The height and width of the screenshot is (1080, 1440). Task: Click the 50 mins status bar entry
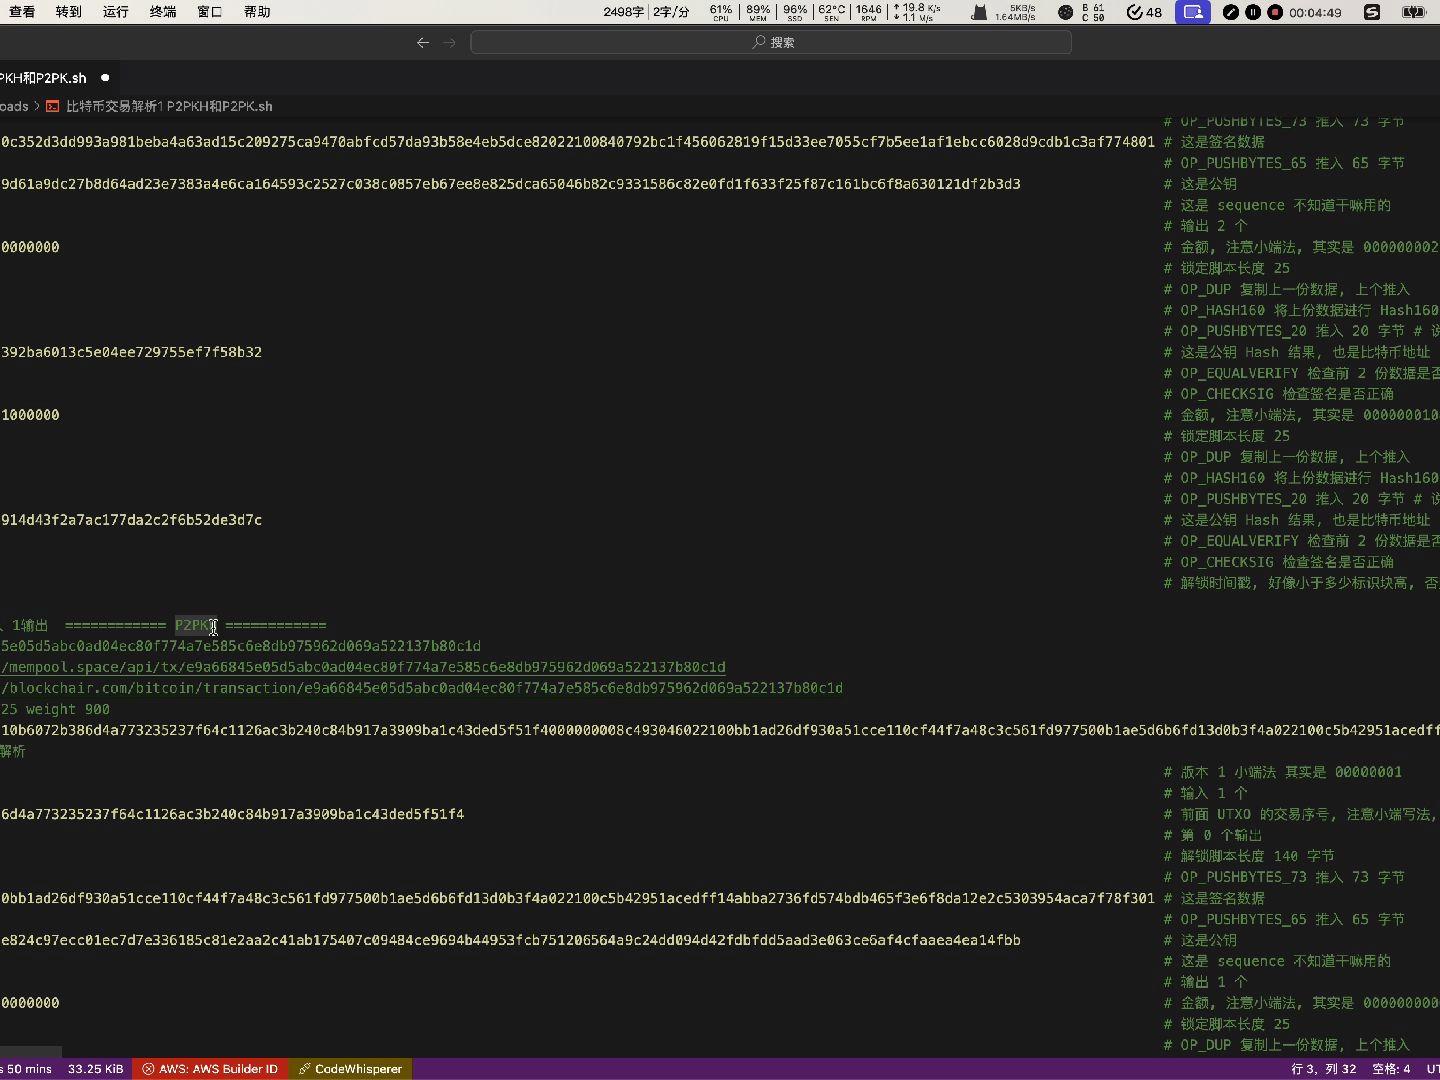point(26,1069)
